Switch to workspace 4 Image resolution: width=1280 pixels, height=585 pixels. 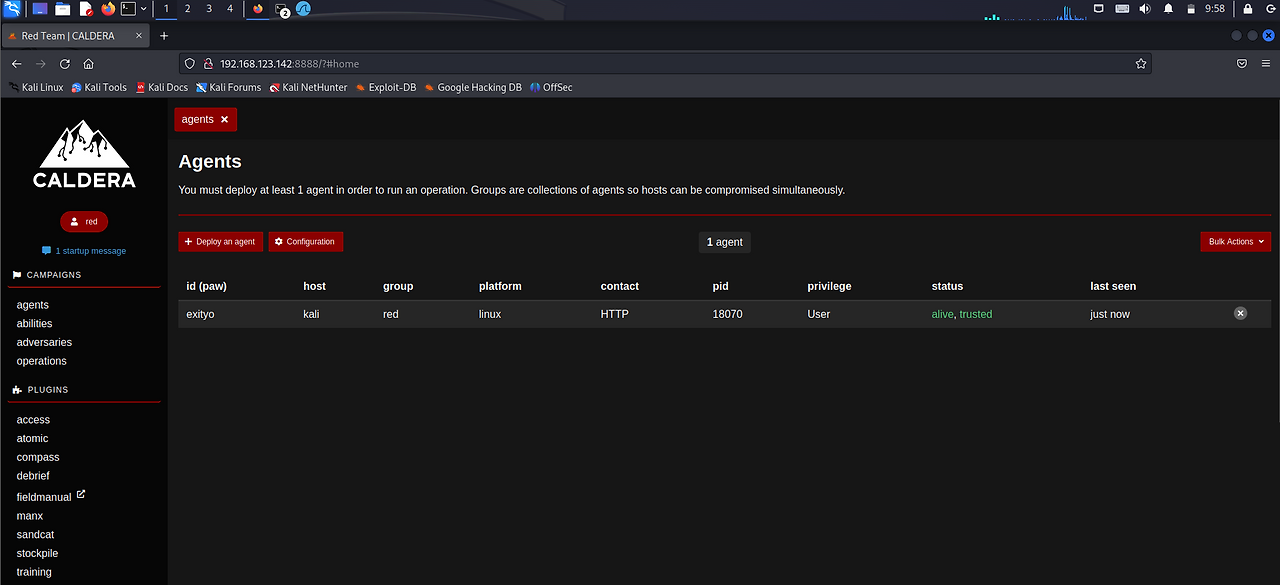(230, 8)
